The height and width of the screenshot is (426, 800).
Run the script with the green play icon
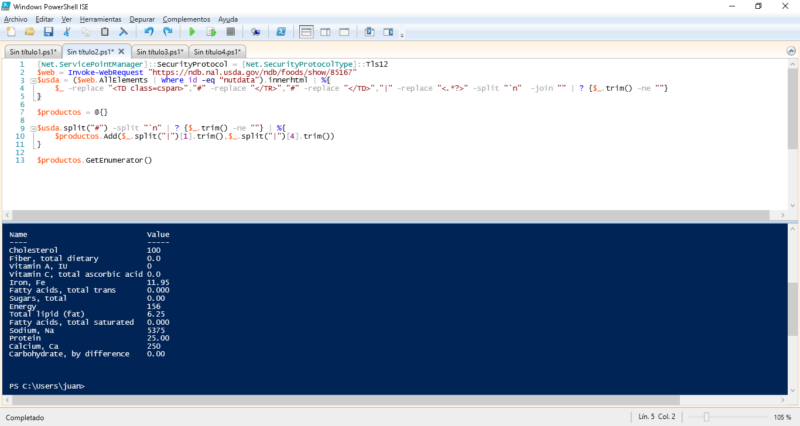tap(192, 32)
